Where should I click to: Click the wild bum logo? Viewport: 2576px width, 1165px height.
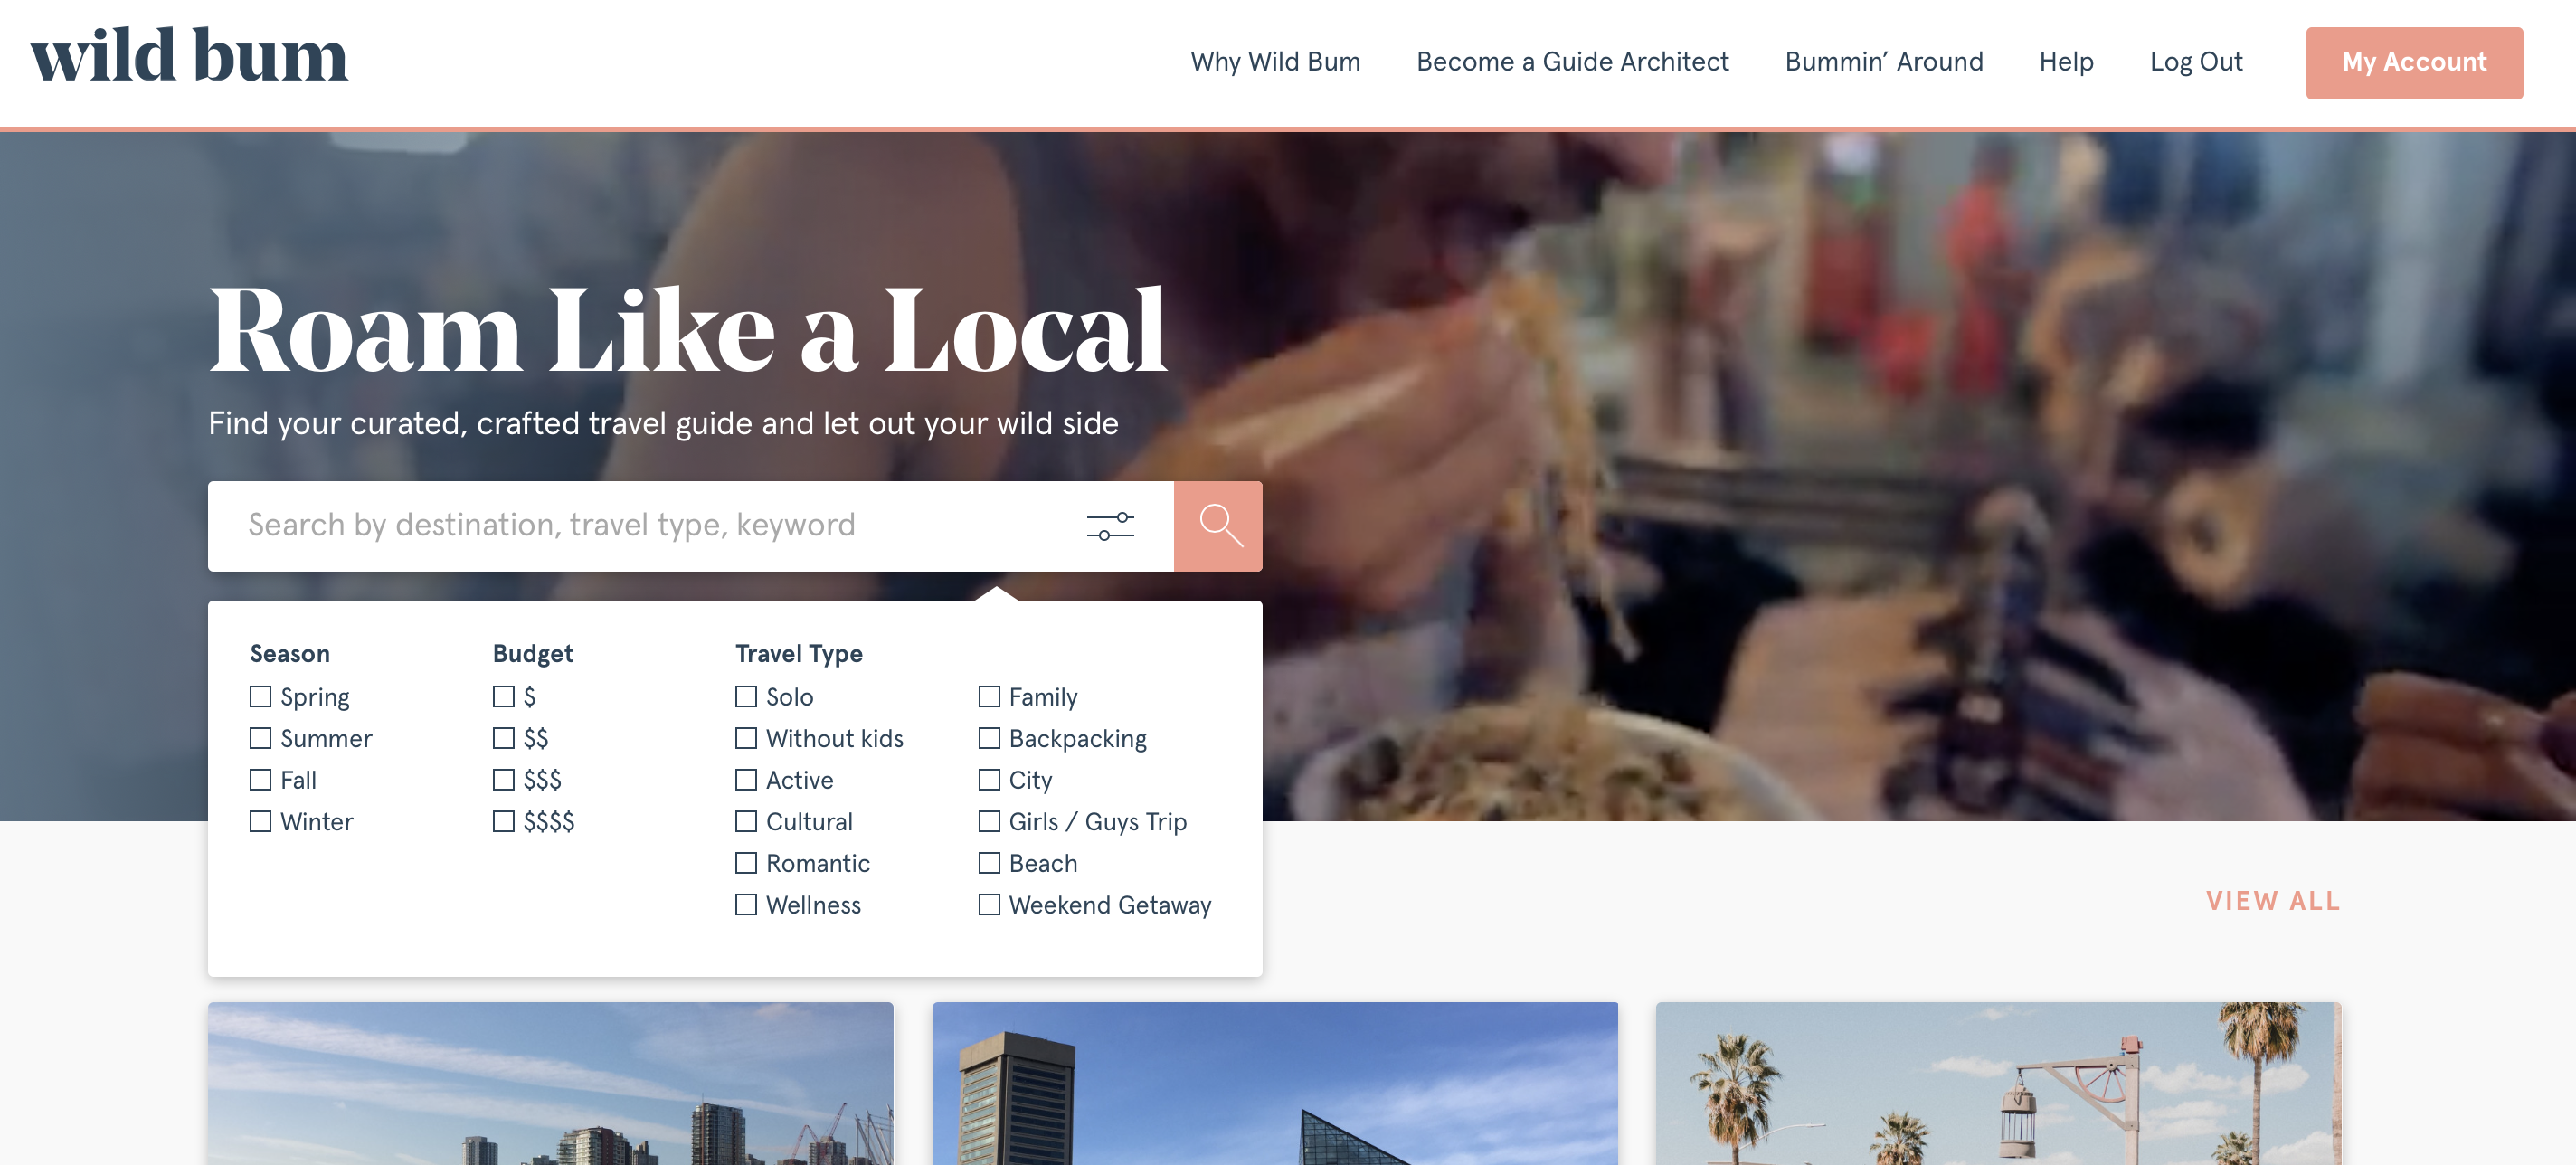(189, 56)
